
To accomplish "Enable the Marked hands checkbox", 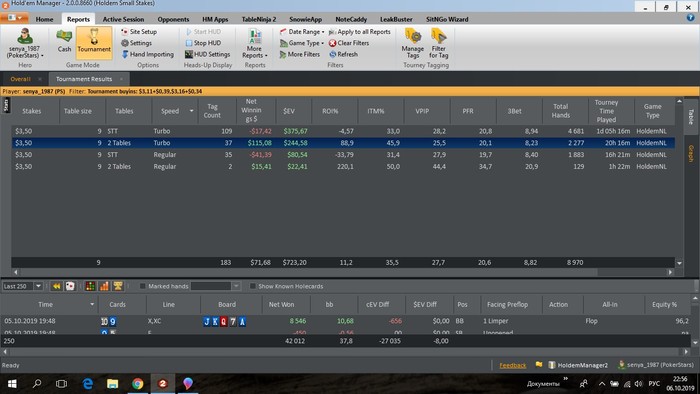I will 142,286.
